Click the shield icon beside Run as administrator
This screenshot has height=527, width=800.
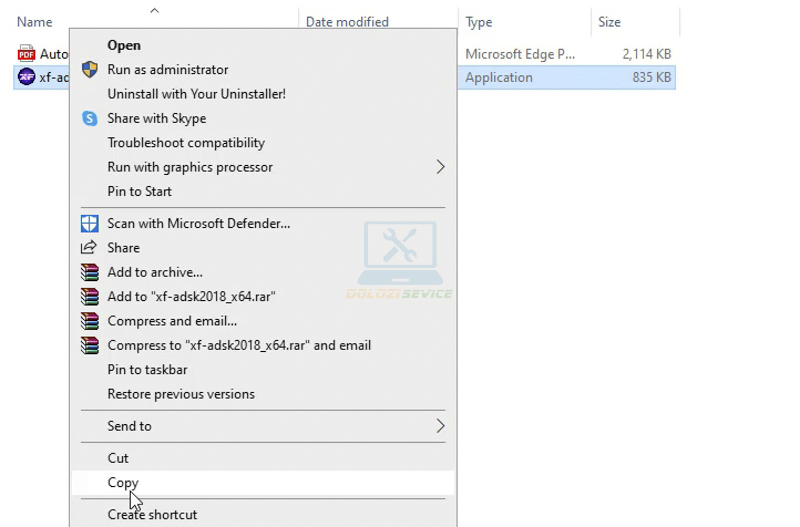pyautogui.click(x=89, y=70)
